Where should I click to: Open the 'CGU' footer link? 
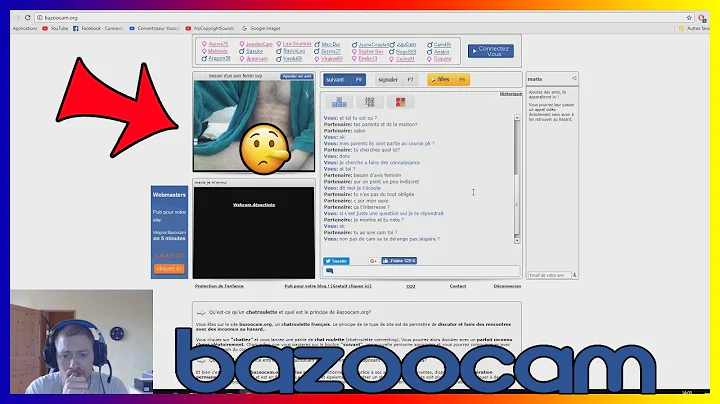click(411, 286)
